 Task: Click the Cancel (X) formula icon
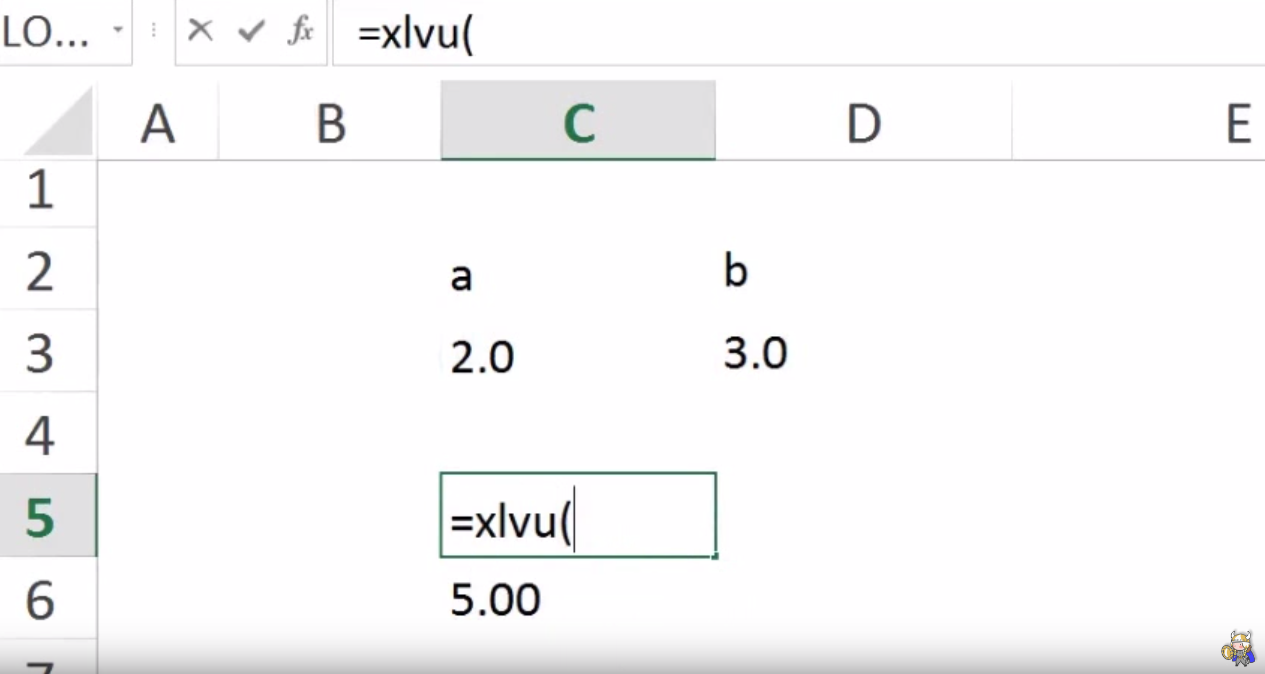coord(200,31)
